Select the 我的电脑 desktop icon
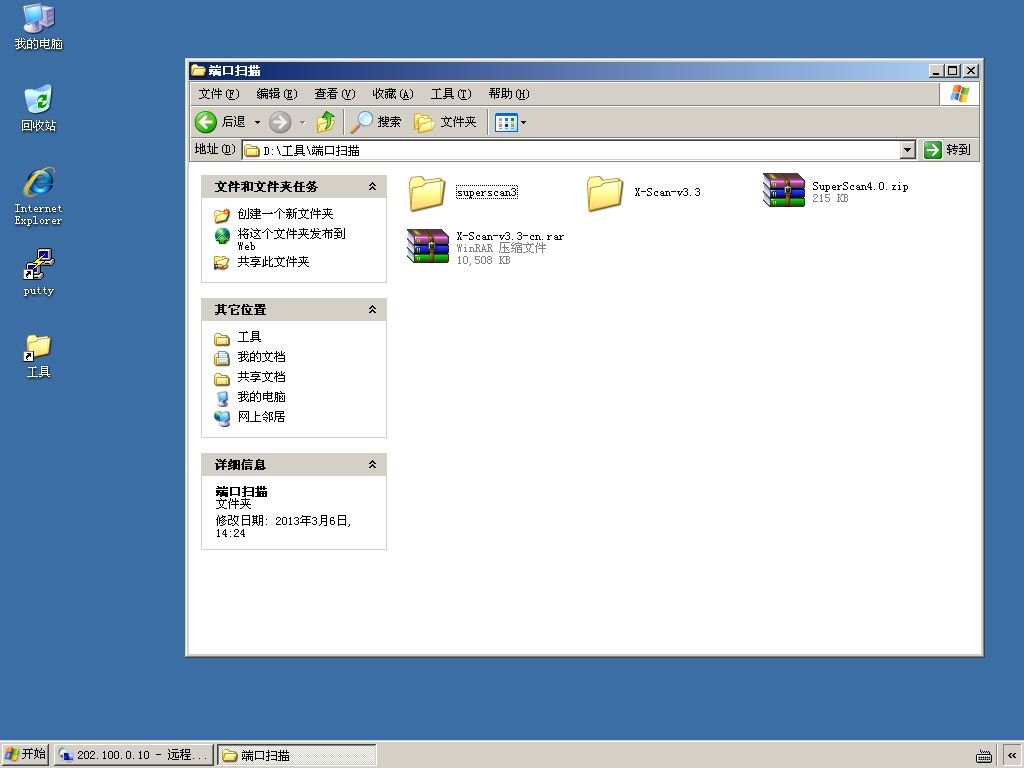The image size is (1024, 768). click(39, 26)
